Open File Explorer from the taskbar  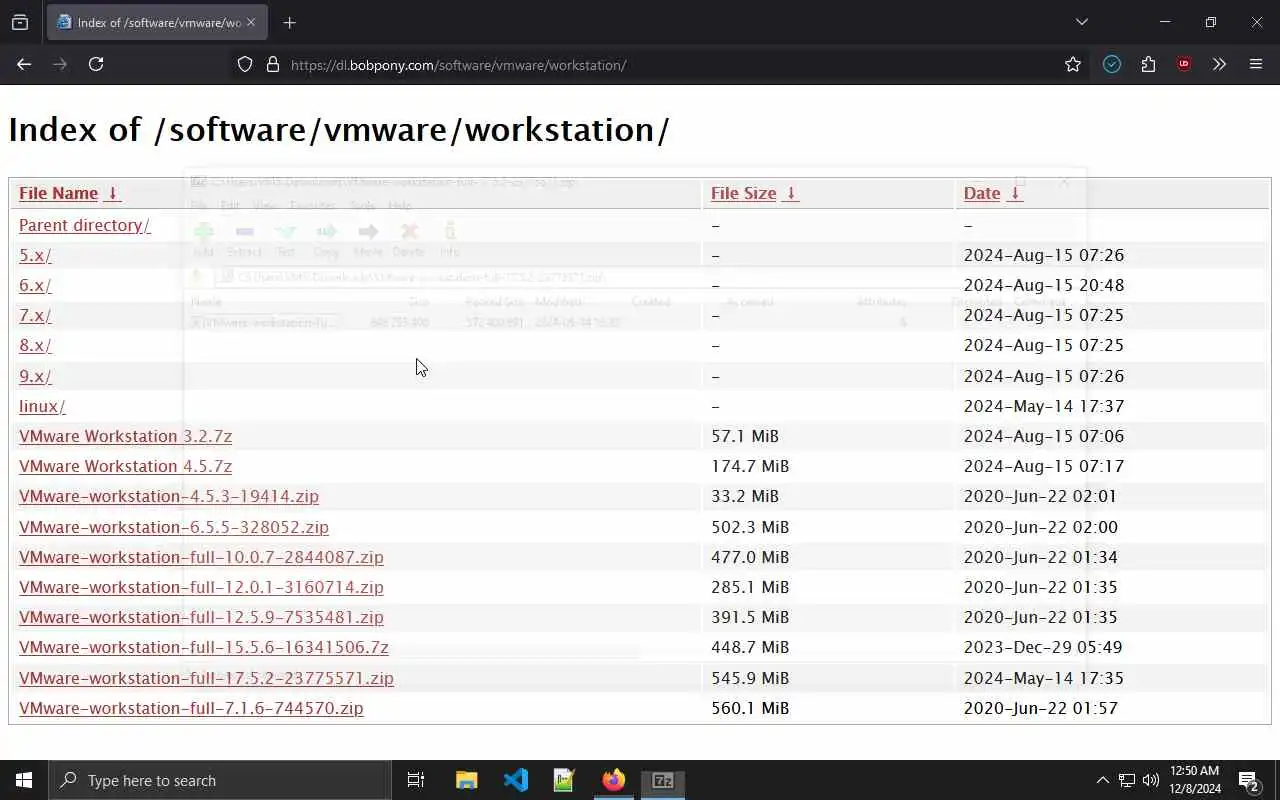466,780
